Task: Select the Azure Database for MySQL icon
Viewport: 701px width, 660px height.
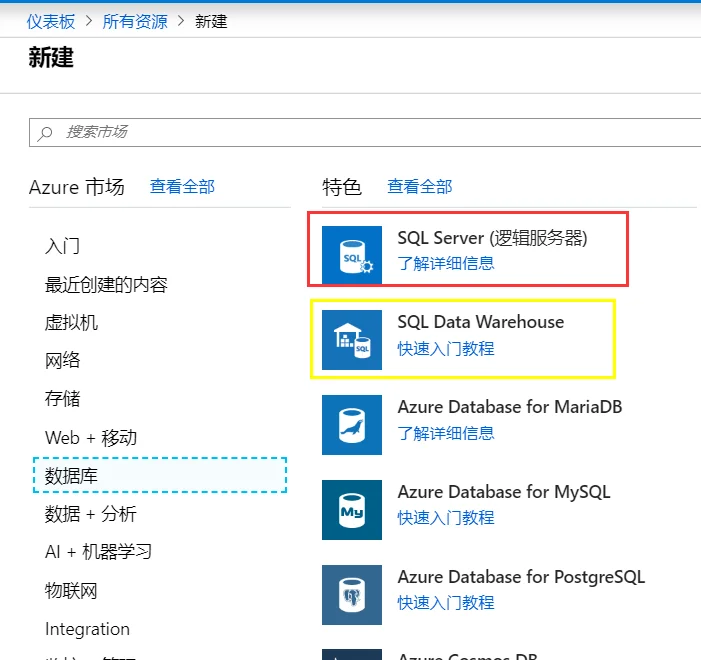Action: pyautogui.click(x=352, y=510)
